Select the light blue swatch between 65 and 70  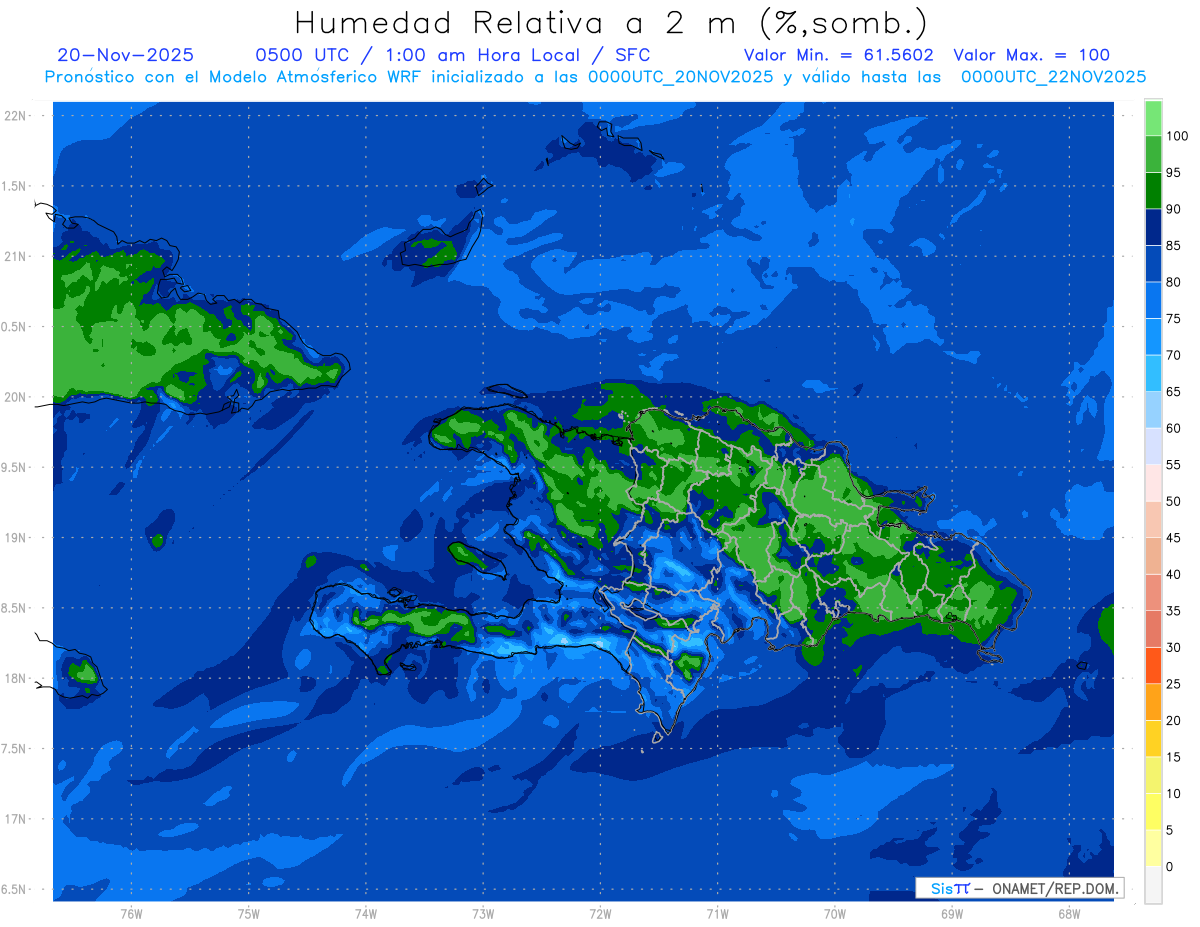click(1153, 374)
